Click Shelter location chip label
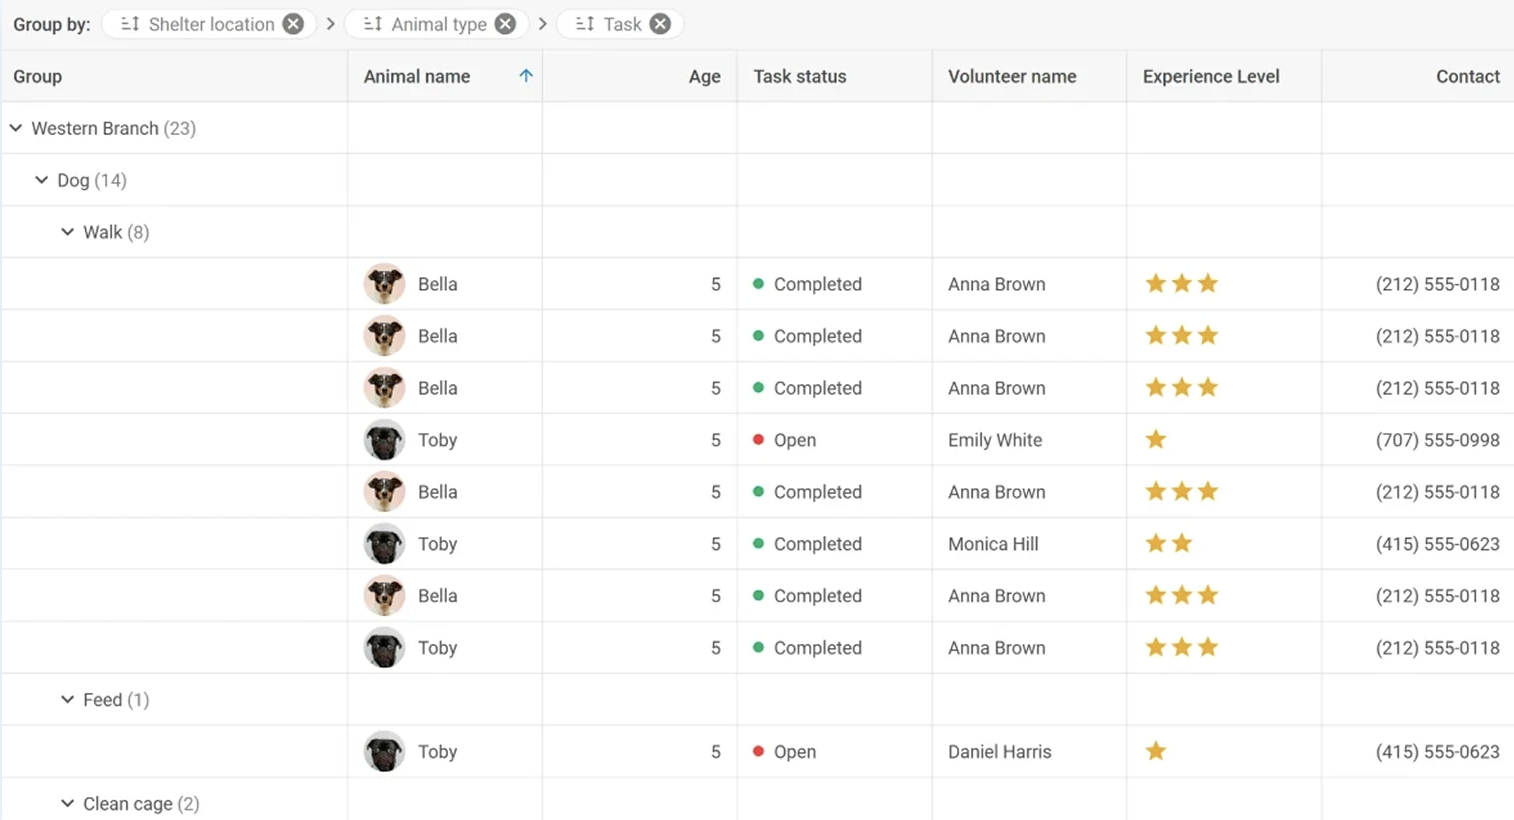The image size is (1514, 820). [211, 24]
